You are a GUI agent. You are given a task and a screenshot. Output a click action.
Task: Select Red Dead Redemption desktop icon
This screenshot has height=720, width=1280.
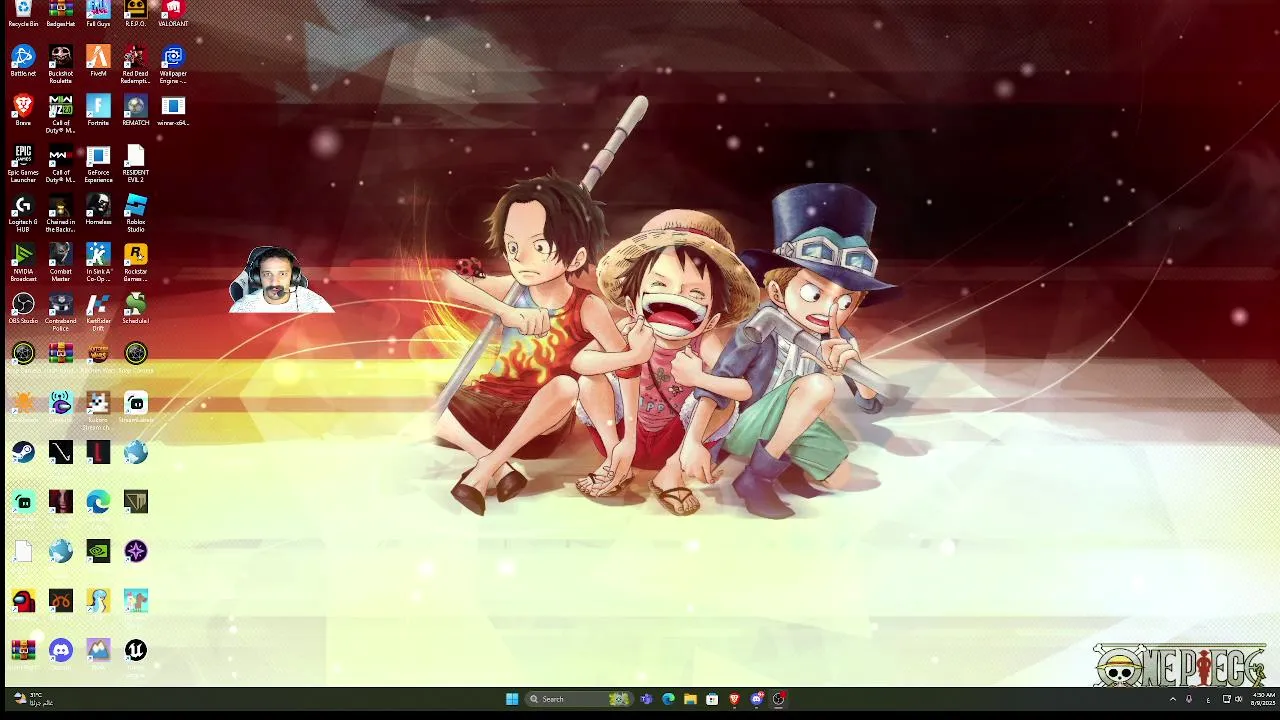click(136, 64)
